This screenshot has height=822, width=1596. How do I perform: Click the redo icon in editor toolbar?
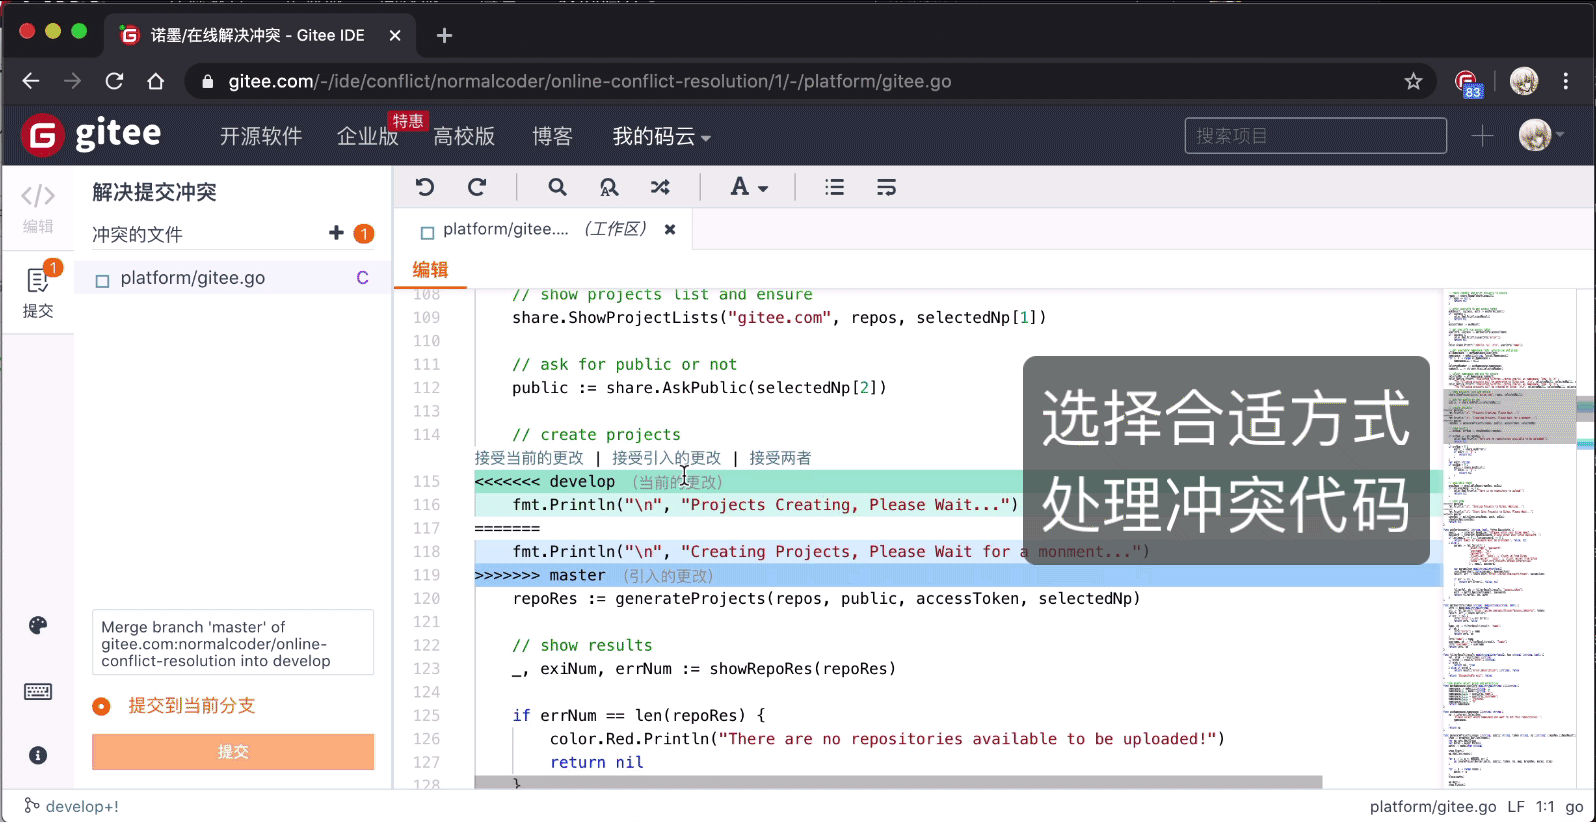[x=477, y=187]
